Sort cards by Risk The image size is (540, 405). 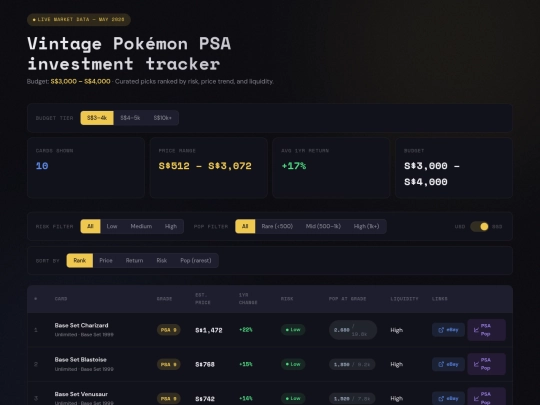pyautogui.click(x=162, y=260)
